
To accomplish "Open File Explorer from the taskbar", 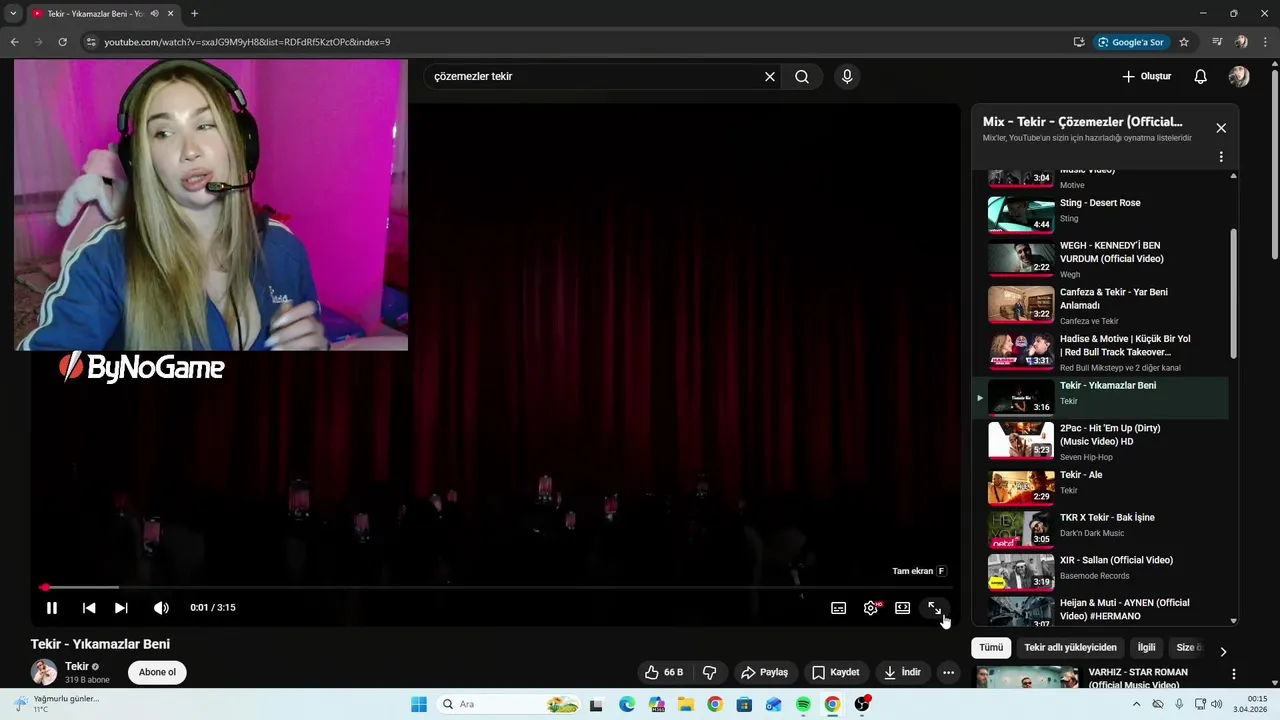I will [x=685, y=704].
